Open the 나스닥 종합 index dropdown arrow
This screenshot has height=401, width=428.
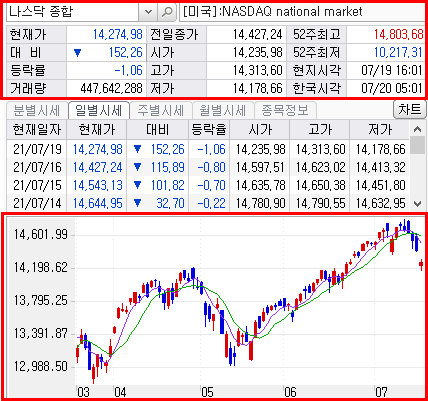[x=148, y=12]
